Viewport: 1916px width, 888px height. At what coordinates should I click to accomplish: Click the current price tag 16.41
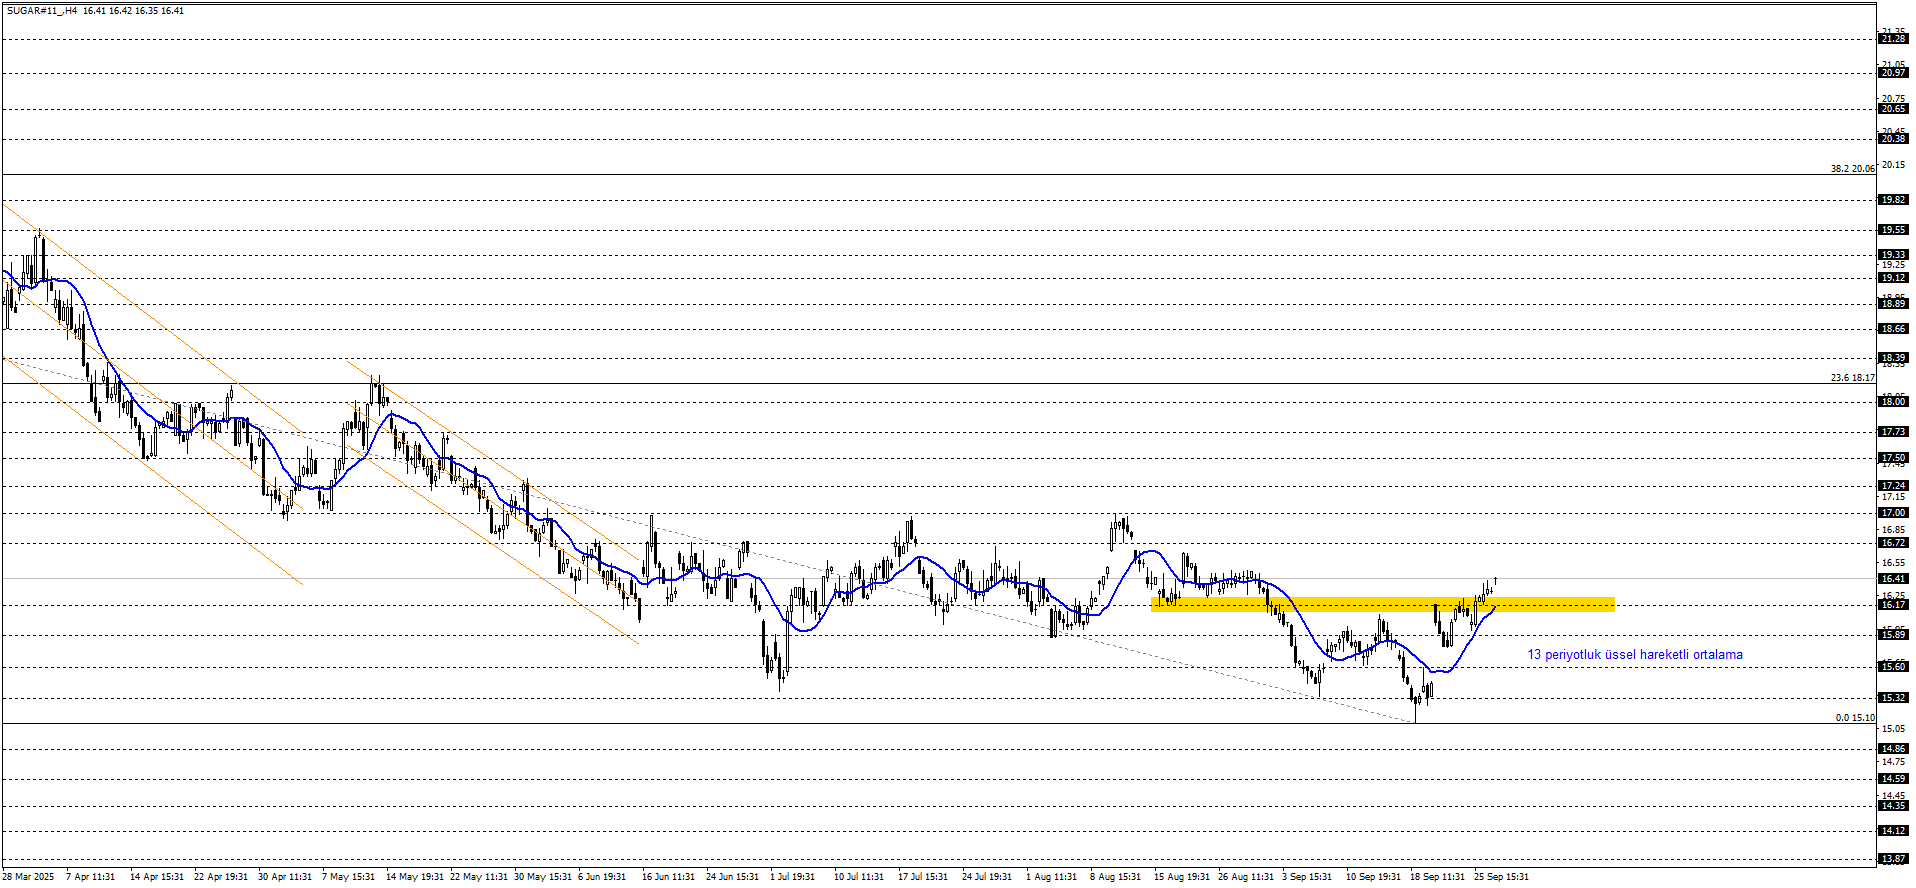1893,579
